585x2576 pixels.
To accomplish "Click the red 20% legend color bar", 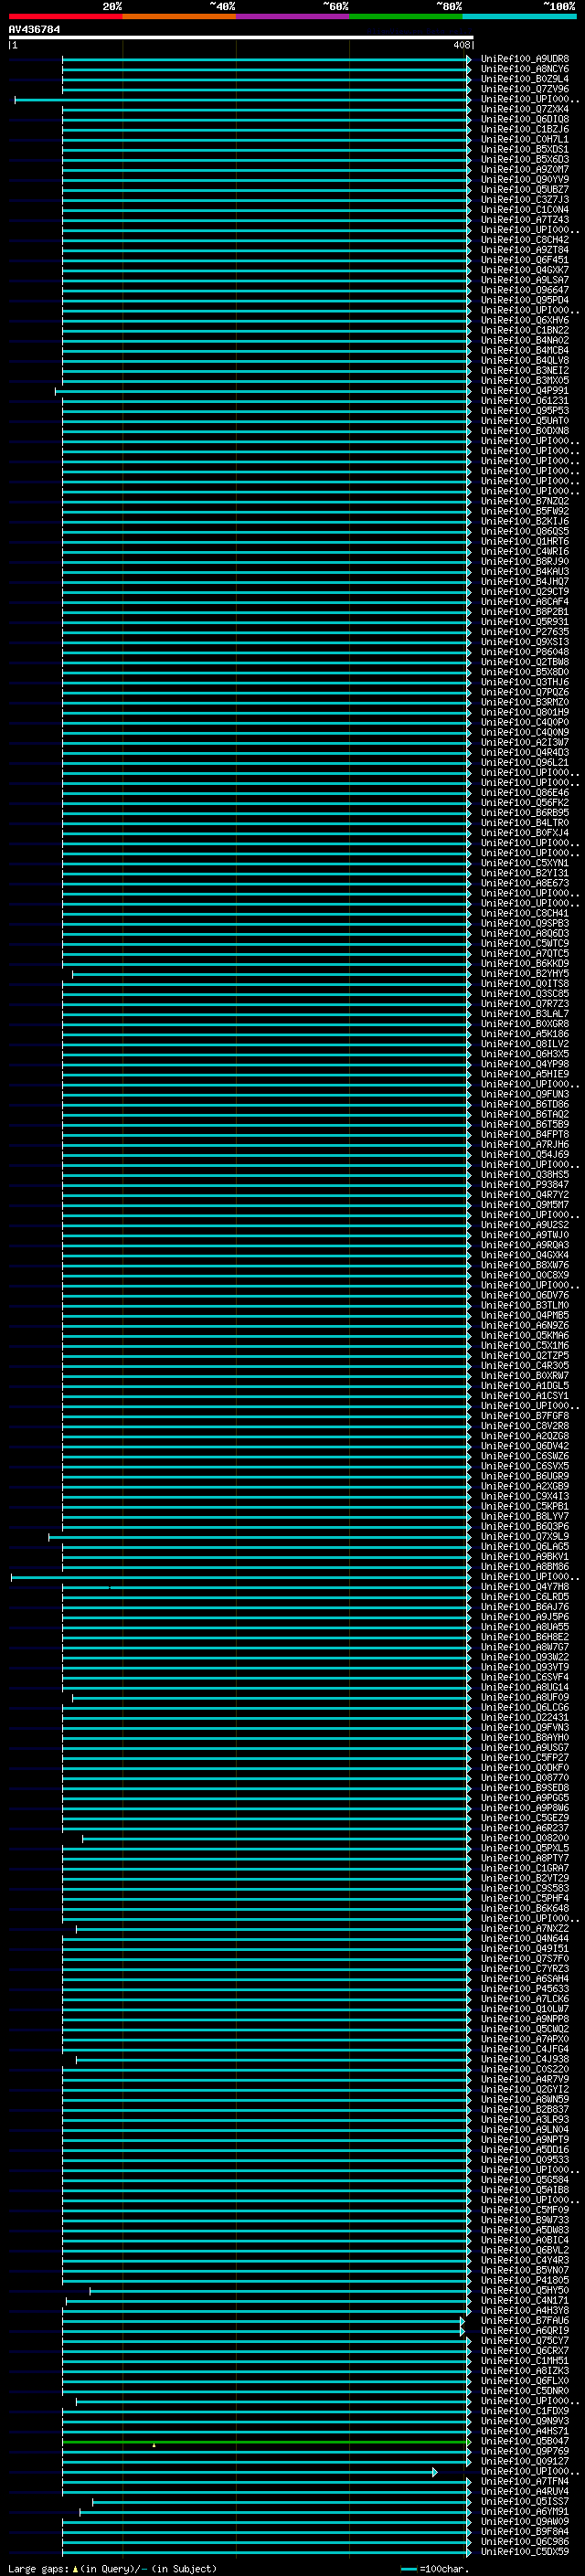I will 65,16.
